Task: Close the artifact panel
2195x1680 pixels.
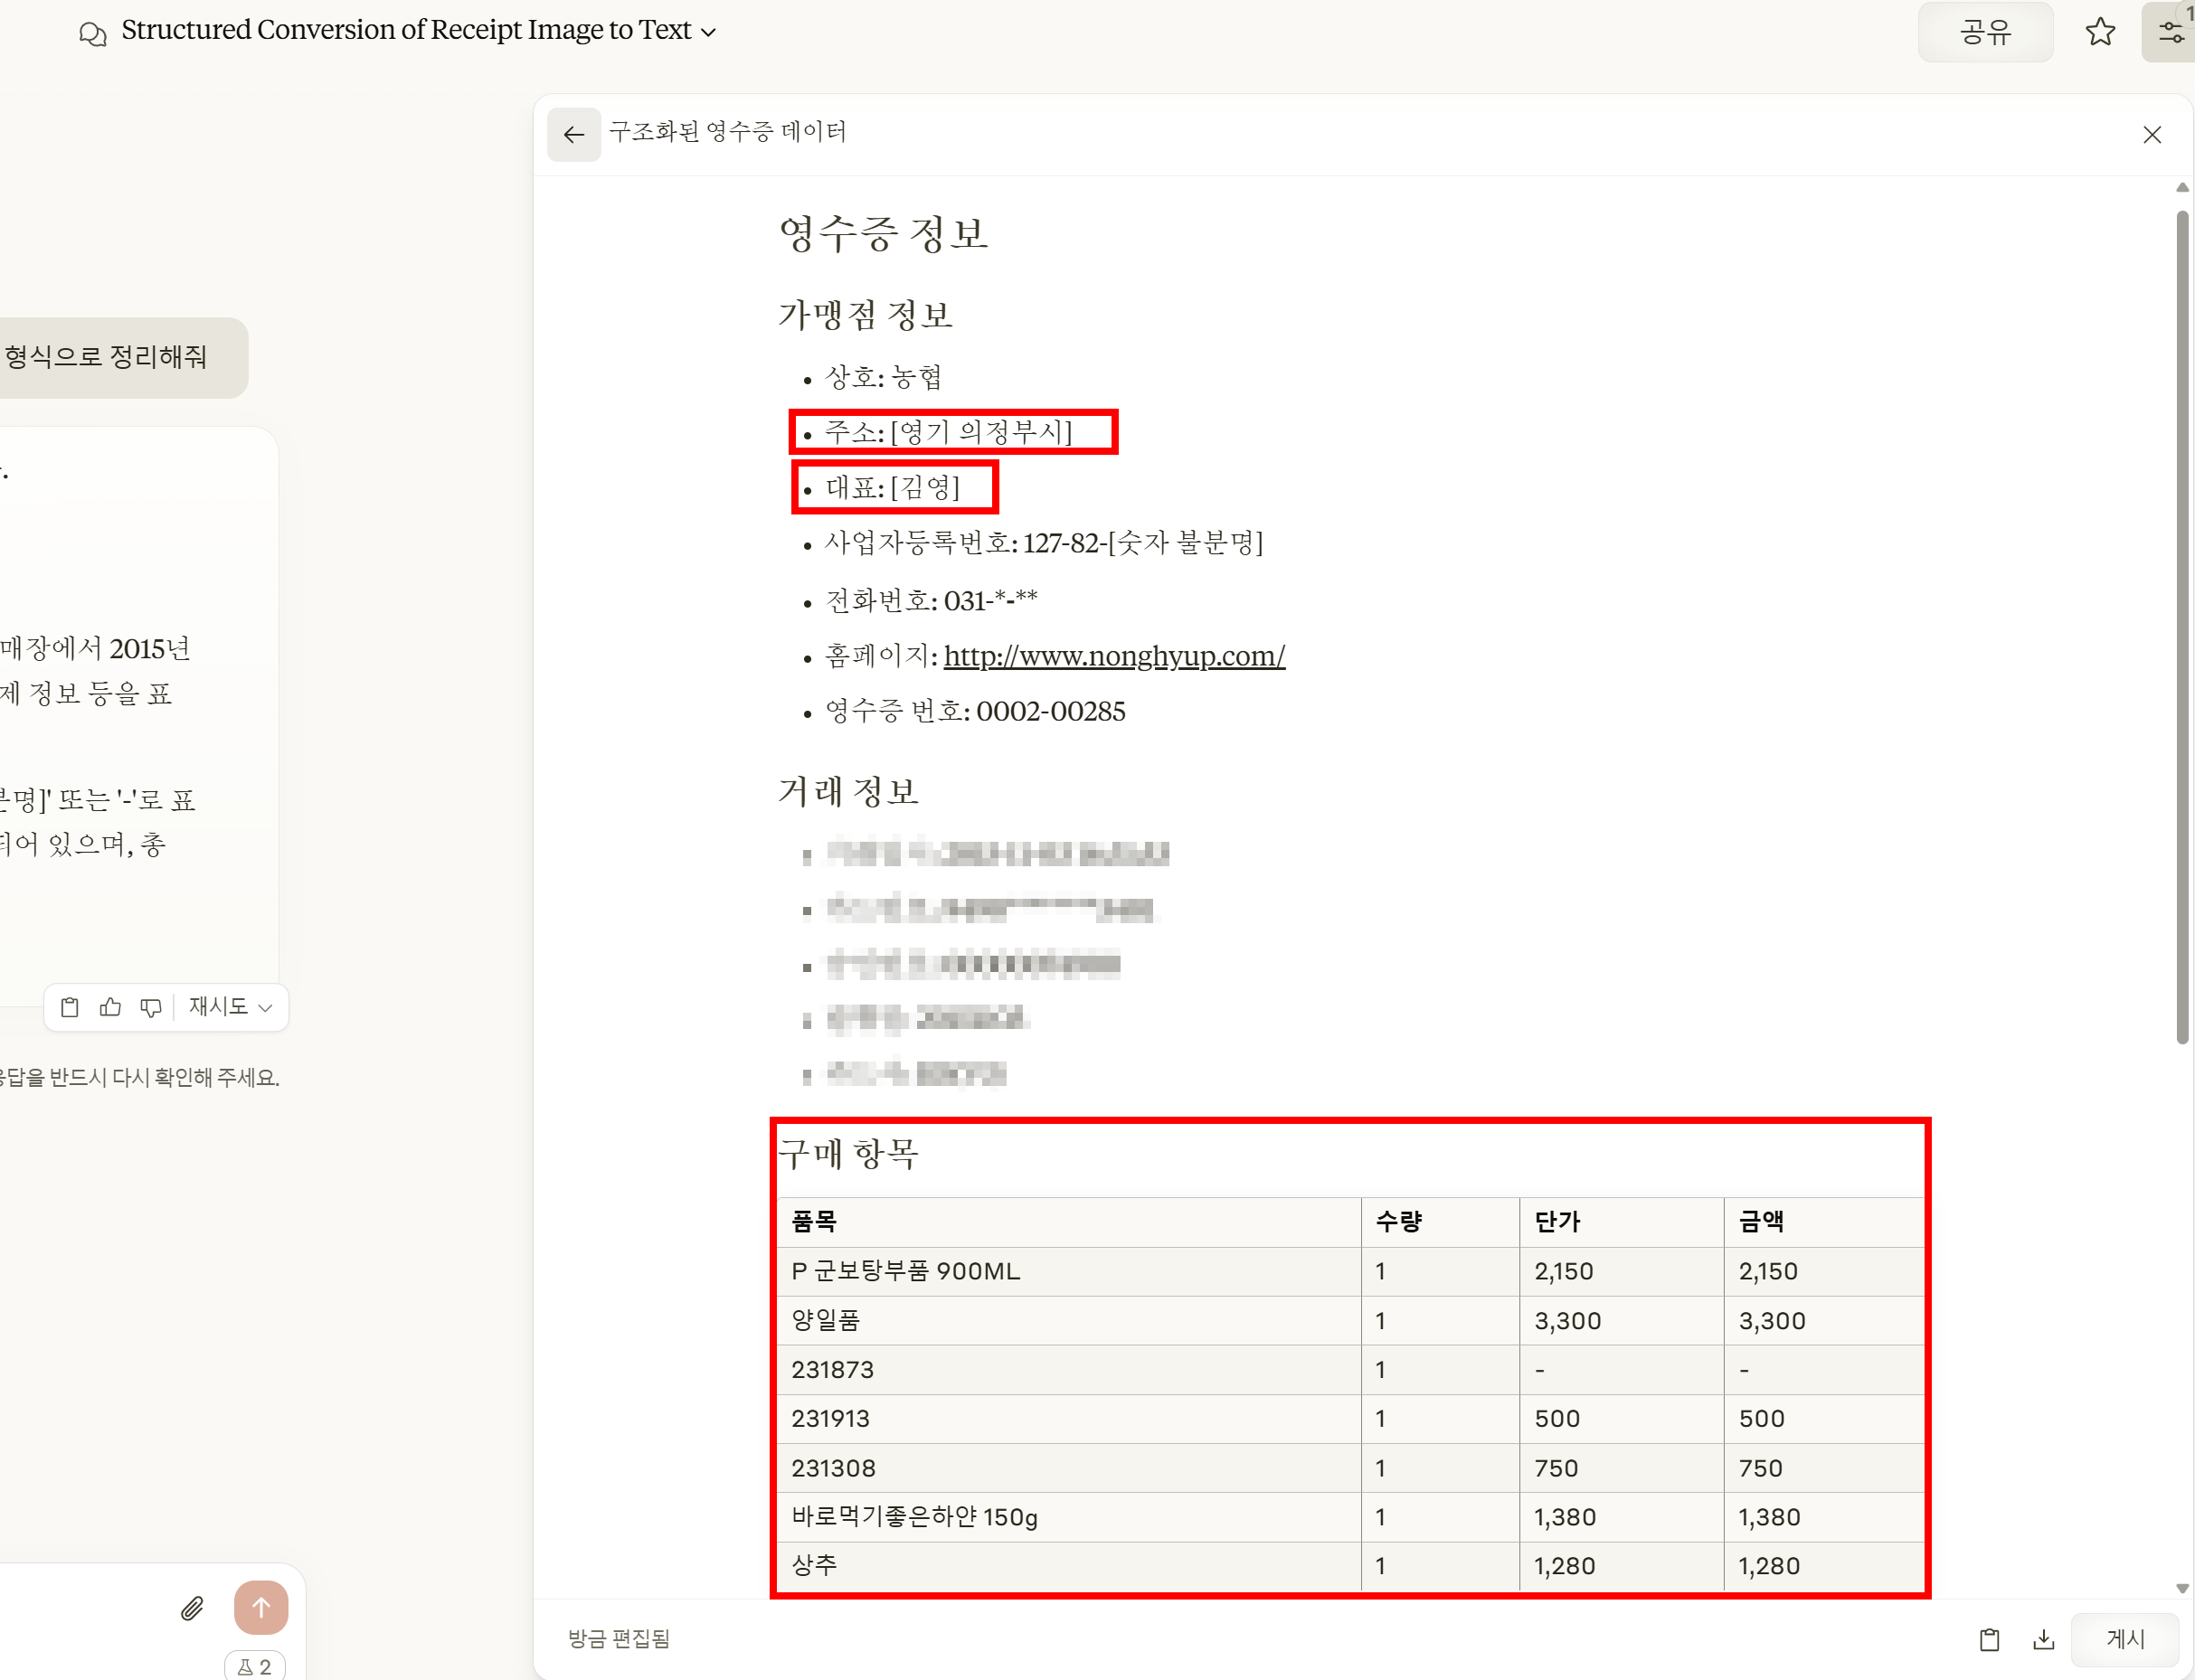Action: click(2152, 135)
